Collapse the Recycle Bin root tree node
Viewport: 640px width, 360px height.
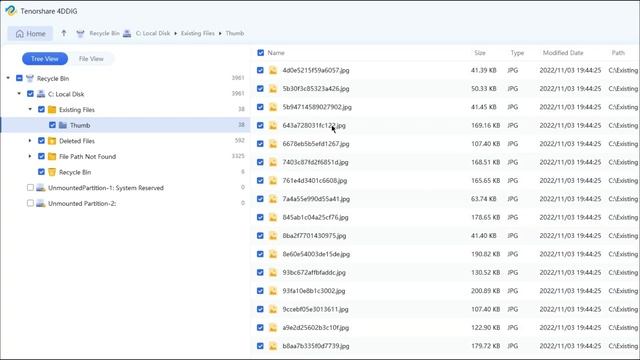coord(8,78)
